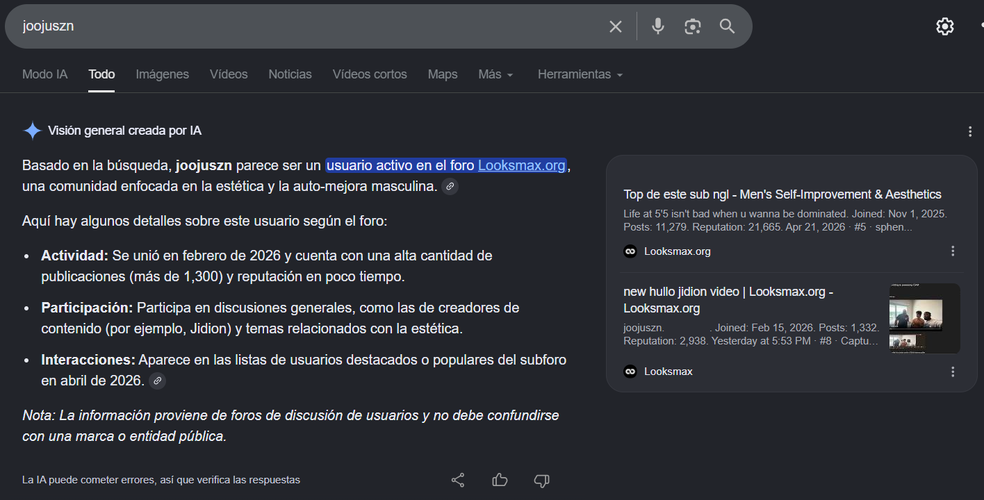
Task: Click the 'Visión general creada por IA' heading
Action: pyautogui.click(x=125, y=130)
